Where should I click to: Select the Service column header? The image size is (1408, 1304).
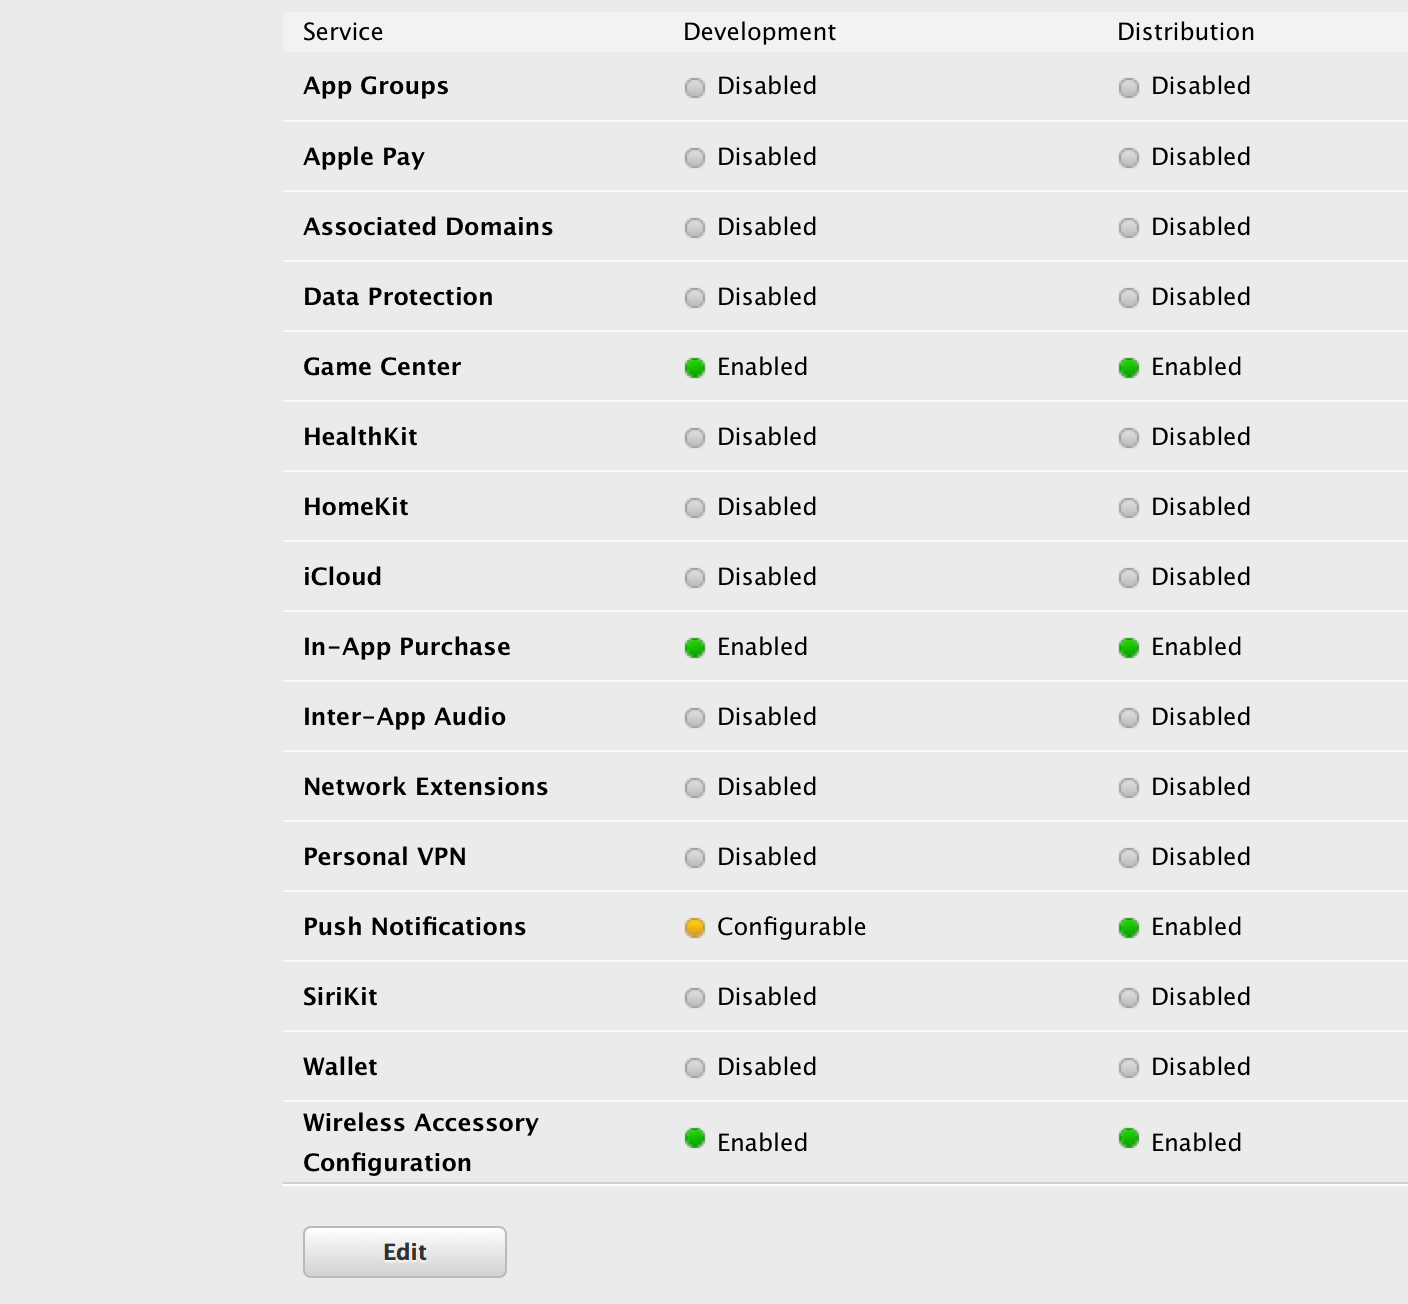[x=343, y=32]
